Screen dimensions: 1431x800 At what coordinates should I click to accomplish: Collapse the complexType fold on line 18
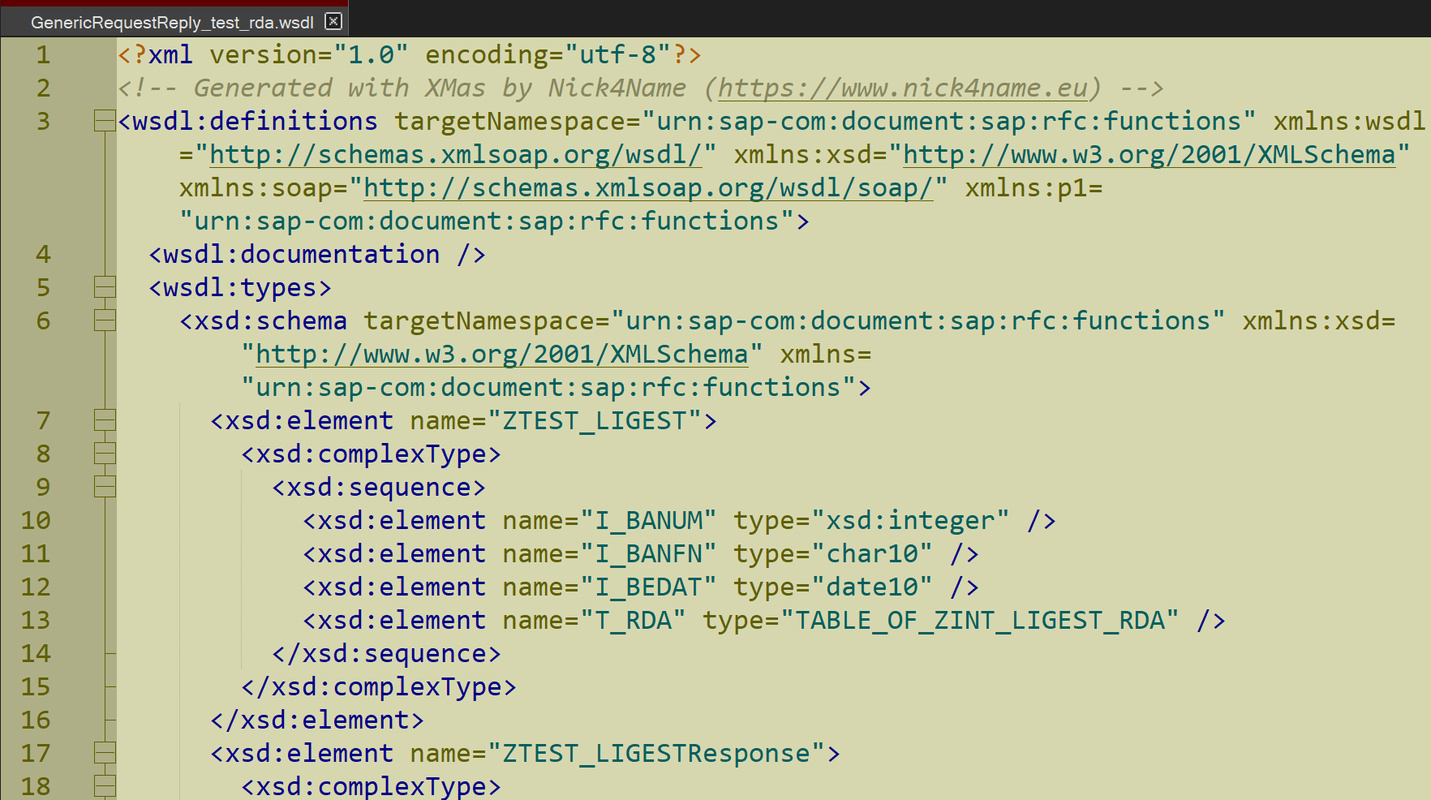coord(104,786)
